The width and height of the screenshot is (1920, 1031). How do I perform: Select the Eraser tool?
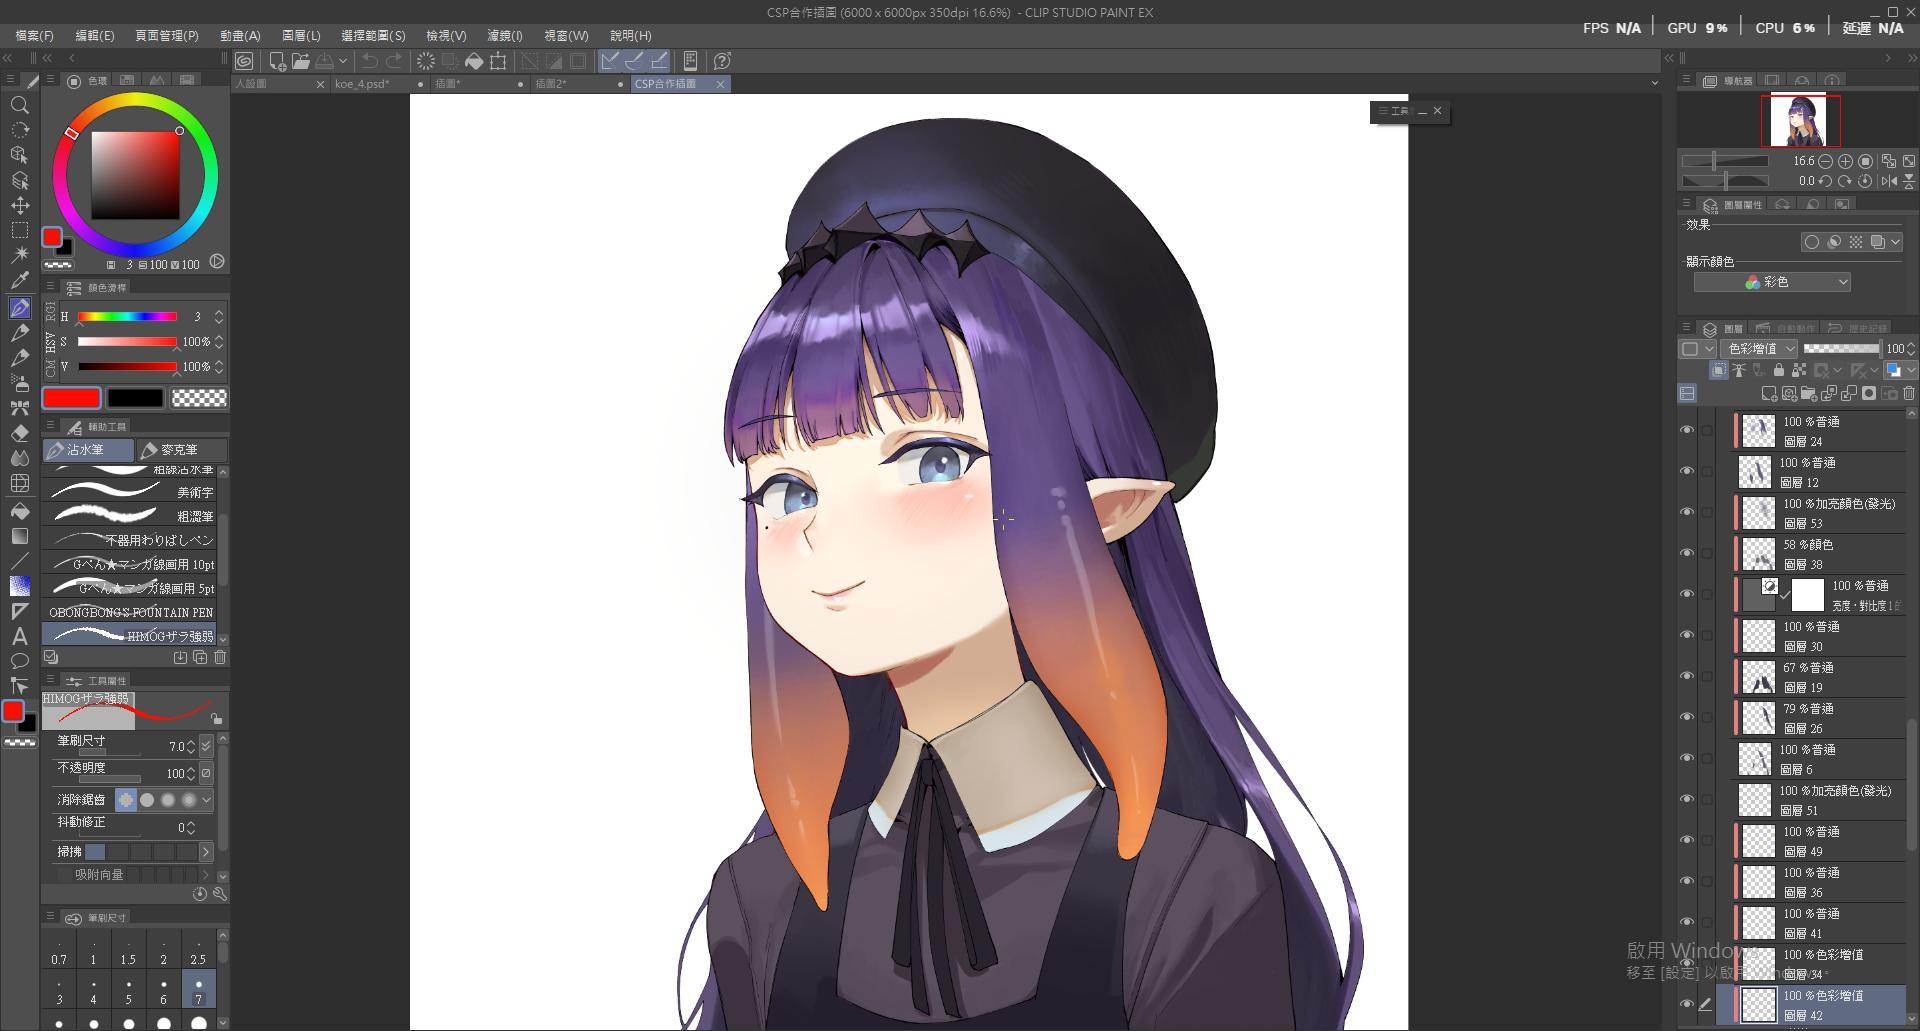[19, 434]
